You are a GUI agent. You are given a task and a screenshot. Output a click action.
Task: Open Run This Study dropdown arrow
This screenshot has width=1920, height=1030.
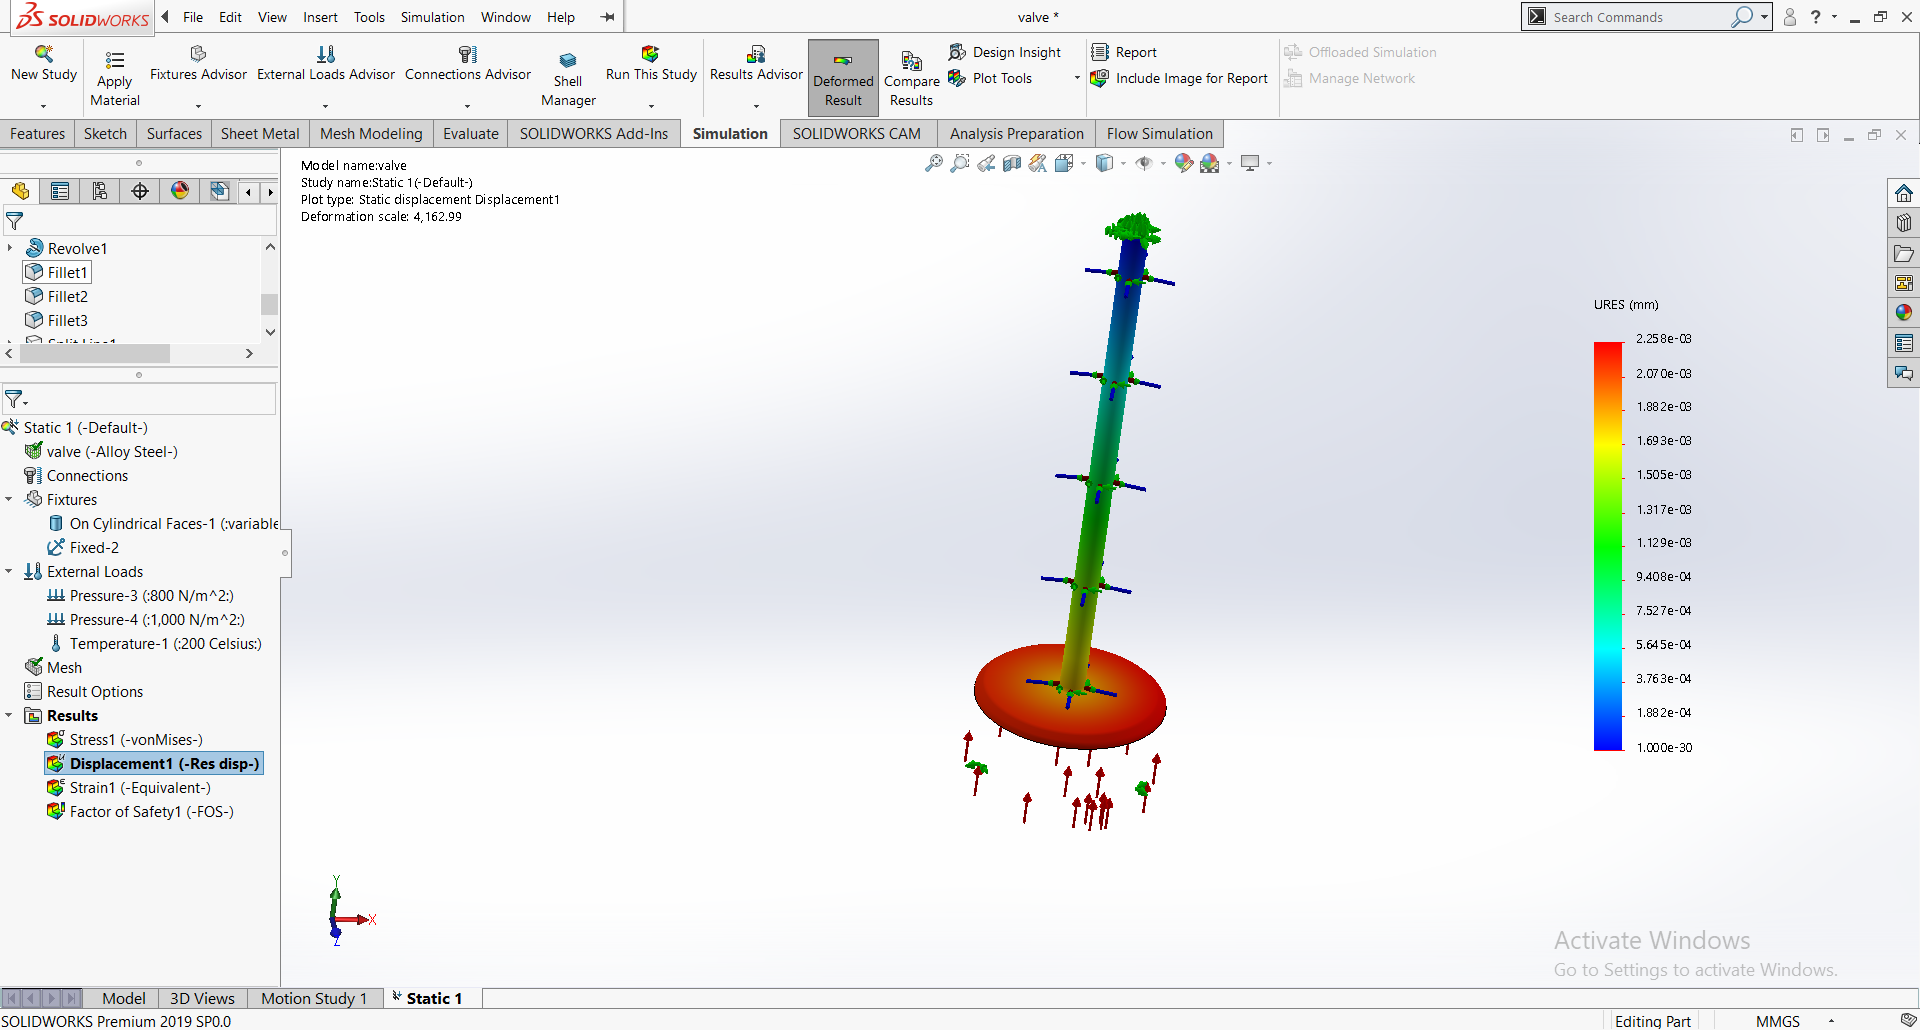[x=651, y=106]
